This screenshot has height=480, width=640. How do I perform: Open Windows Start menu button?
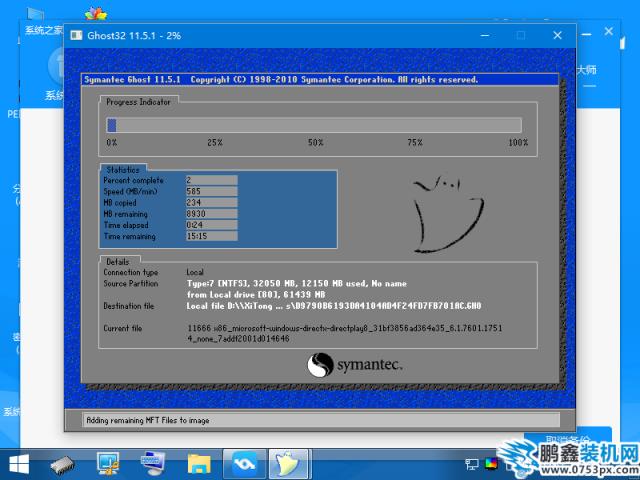tap(19, 464)
